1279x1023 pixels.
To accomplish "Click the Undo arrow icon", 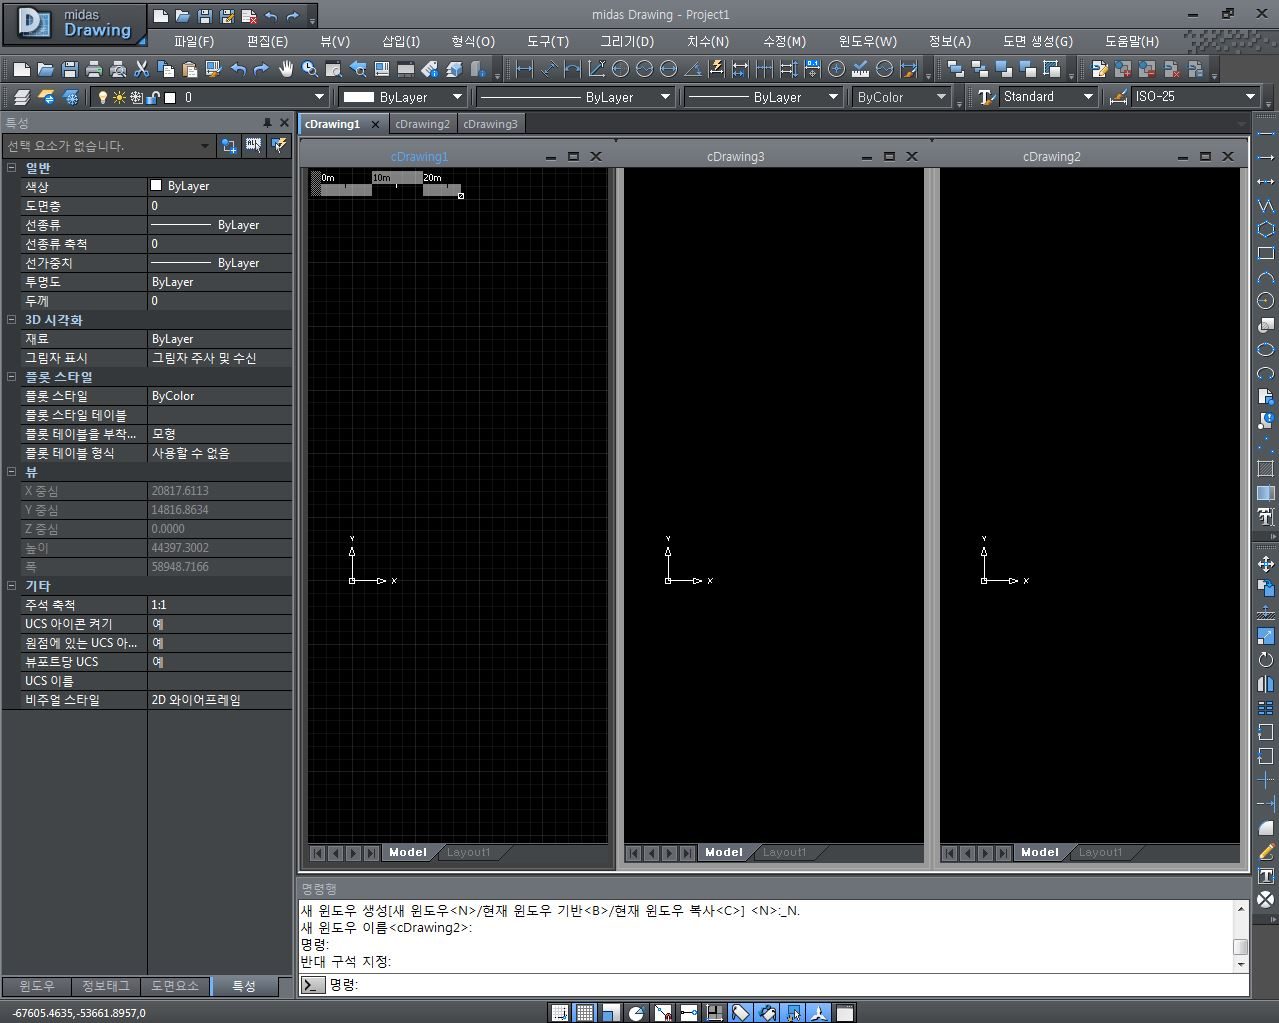I will (238, 69).
